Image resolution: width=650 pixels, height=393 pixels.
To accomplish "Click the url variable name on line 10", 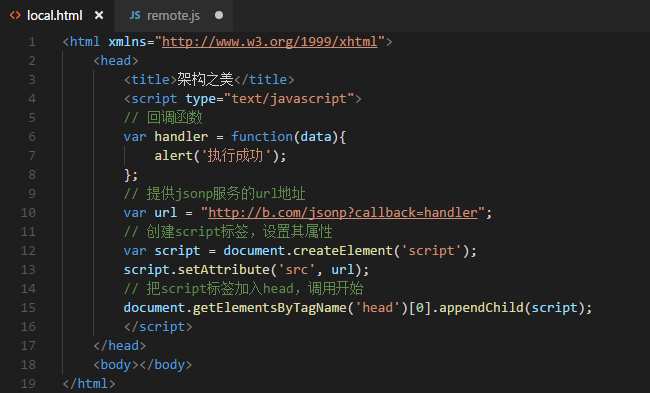I will [x=166, y=213].
